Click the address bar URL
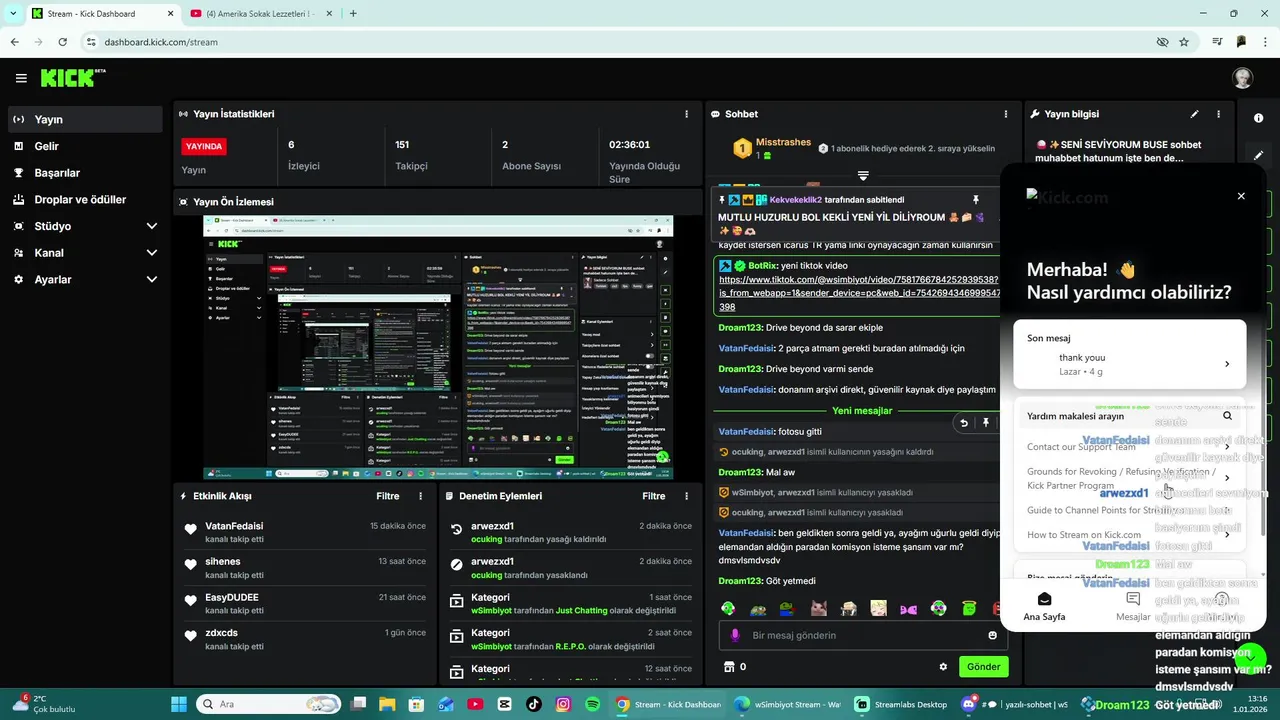This screenshot has width=1280, height=720. tap(161, 42)
